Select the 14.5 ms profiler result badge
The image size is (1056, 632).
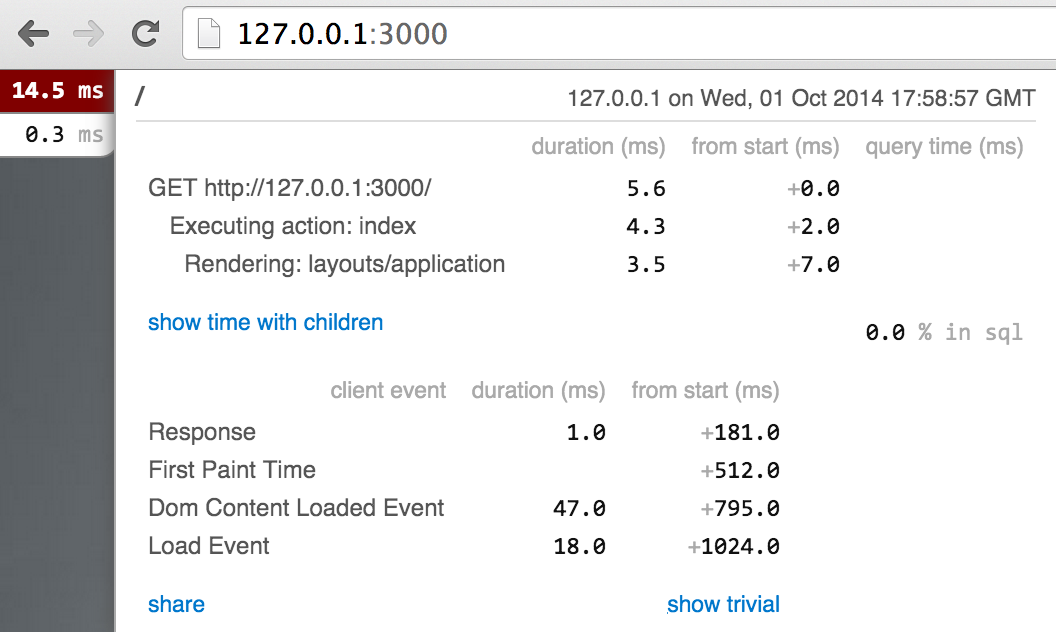pos(57,91)
